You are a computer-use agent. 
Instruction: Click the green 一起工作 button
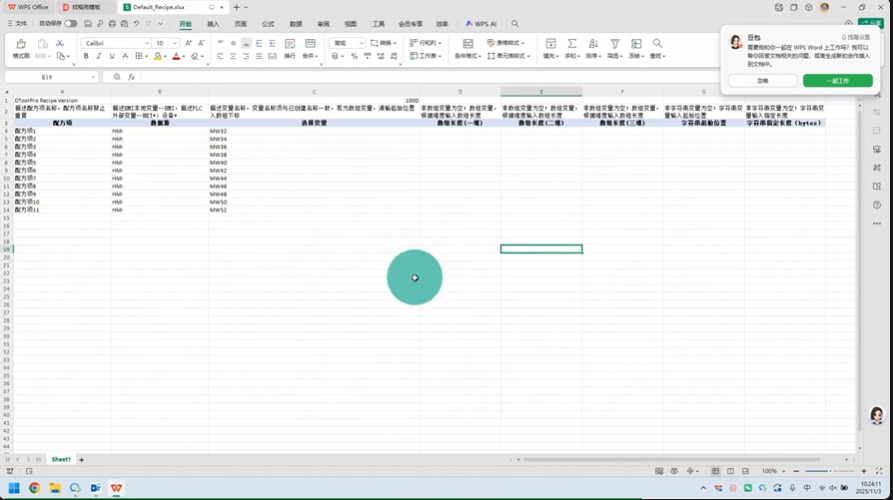tap(837, 80)
